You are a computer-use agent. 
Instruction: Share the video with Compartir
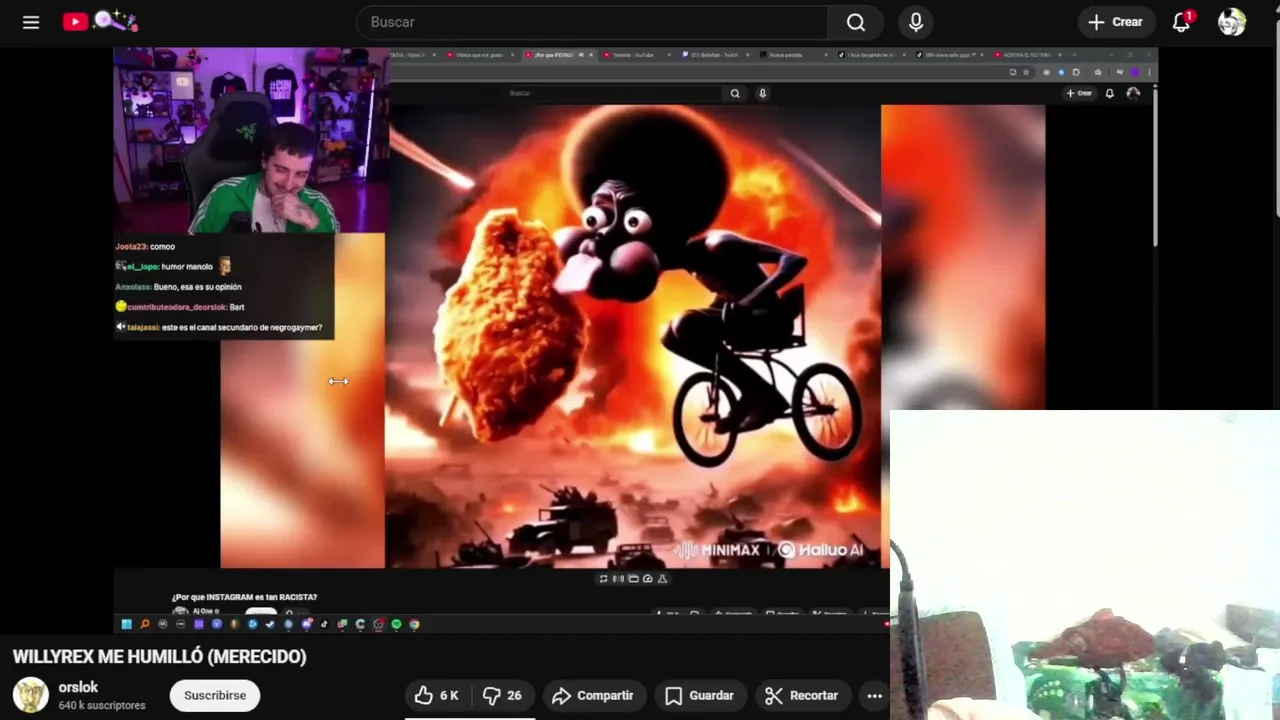(593, 695)
